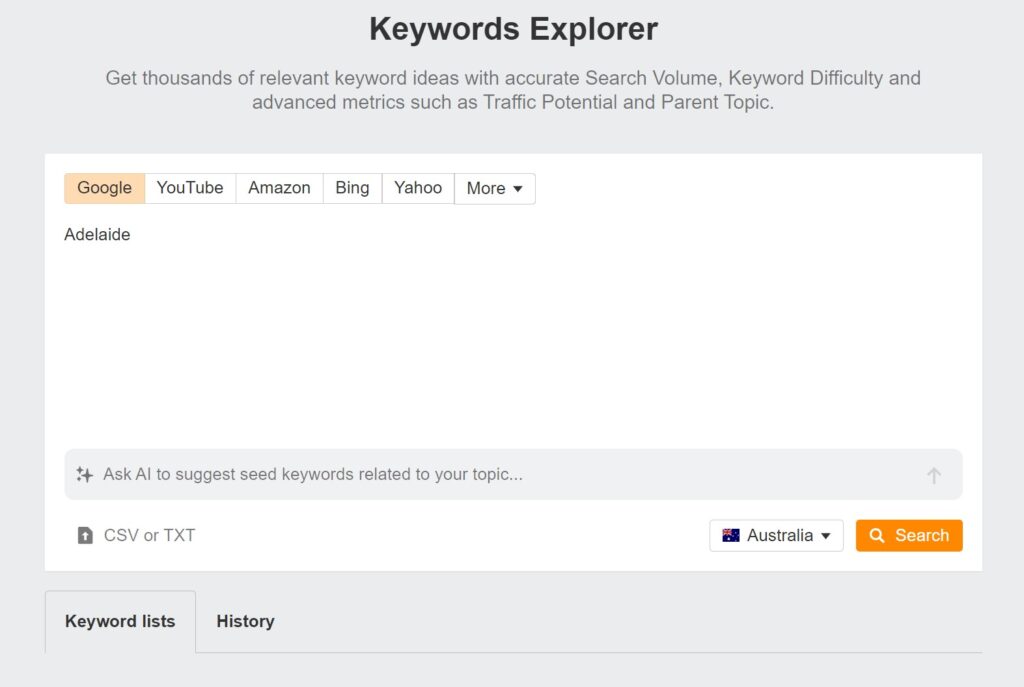
Task: Upload a CSV or TXT file
Action: [136, 535]
